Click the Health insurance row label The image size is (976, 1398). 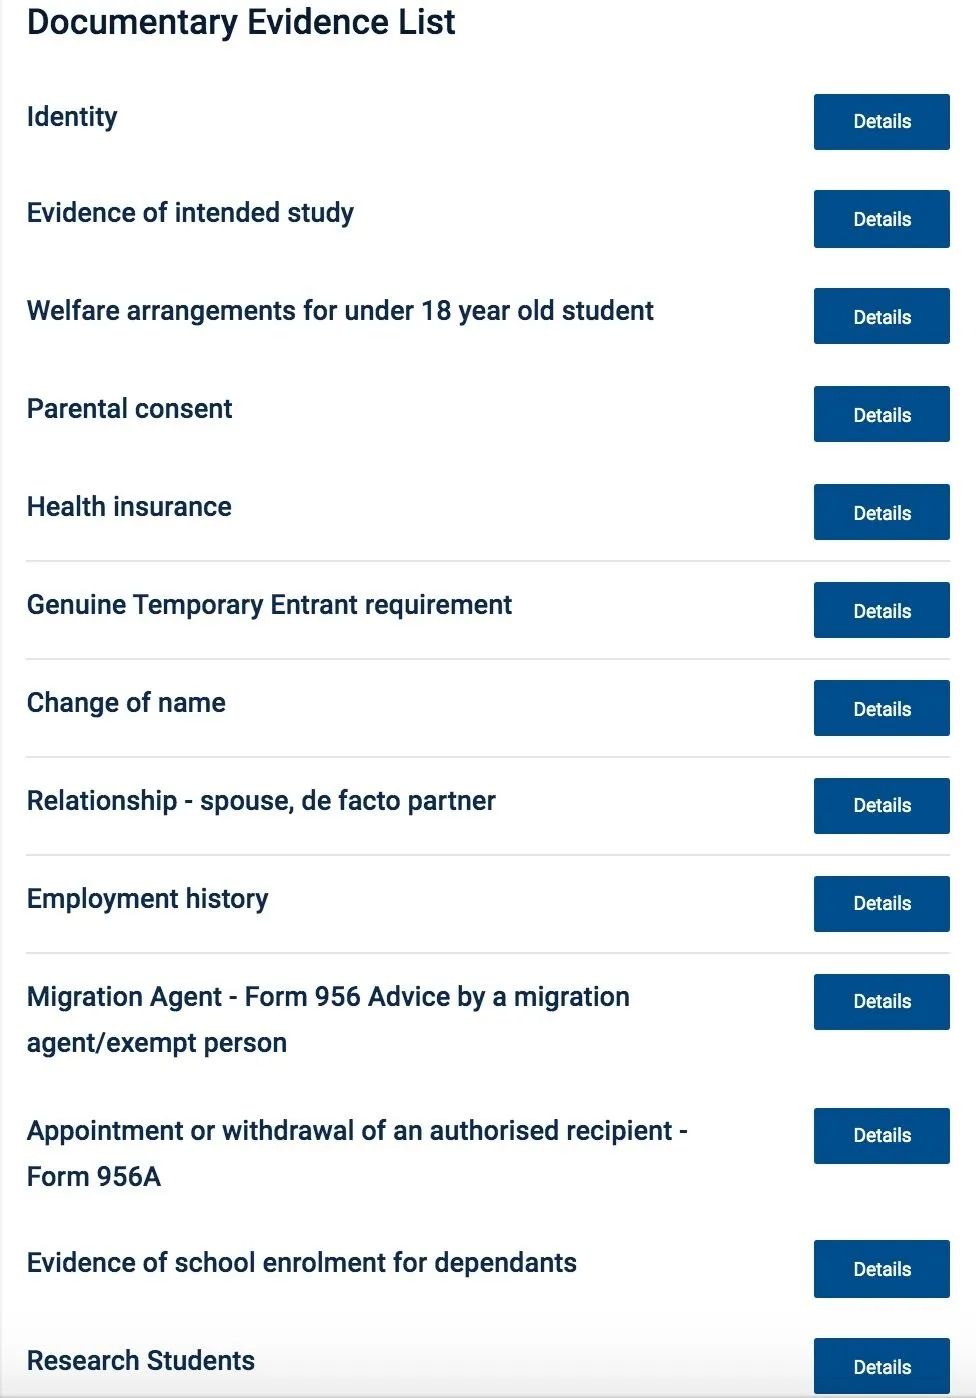[129, 507]
